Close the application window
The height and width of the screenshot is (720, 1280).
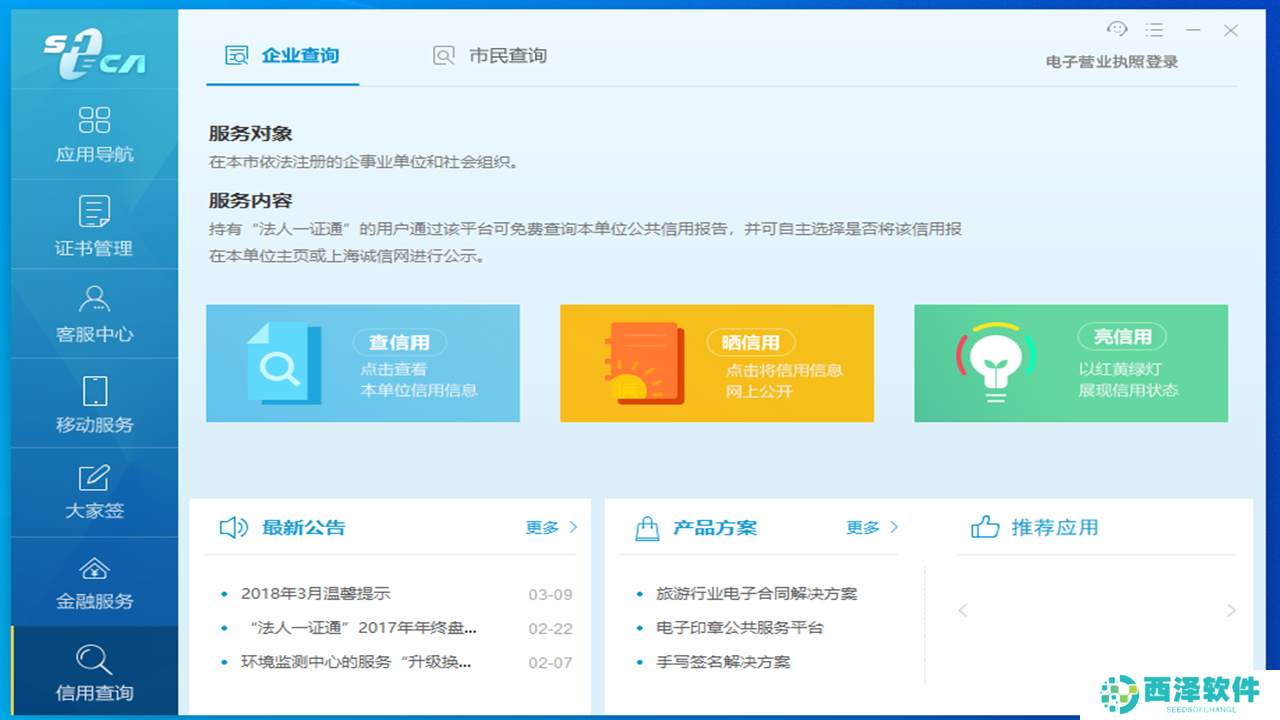1231,30
